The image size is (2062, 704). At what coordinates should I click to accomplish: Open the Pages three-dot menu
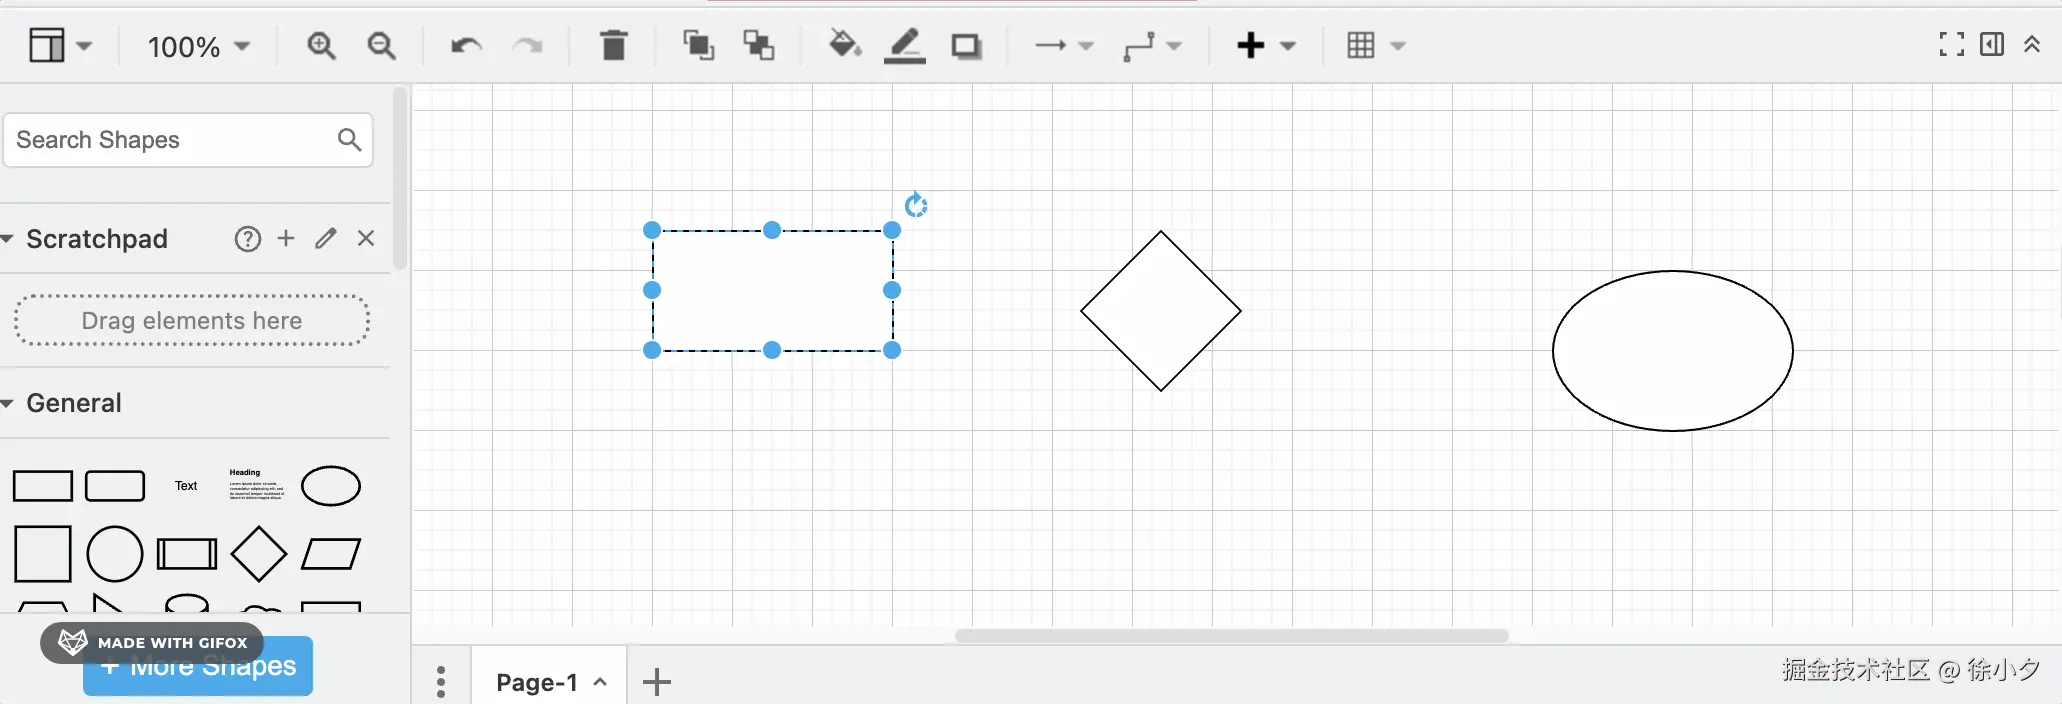(x=441, y=682)
